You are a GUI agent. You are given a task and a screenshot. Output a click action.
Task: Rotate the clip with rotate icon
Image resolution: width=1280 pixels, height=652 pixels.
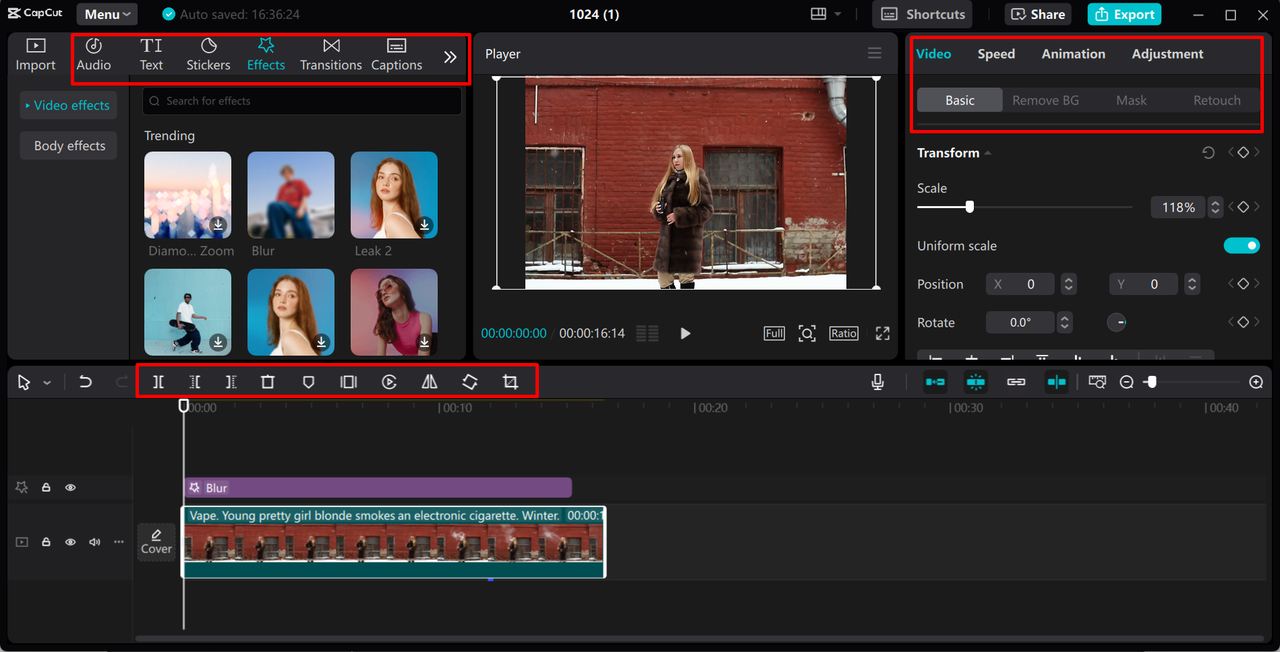pos(470,382)
